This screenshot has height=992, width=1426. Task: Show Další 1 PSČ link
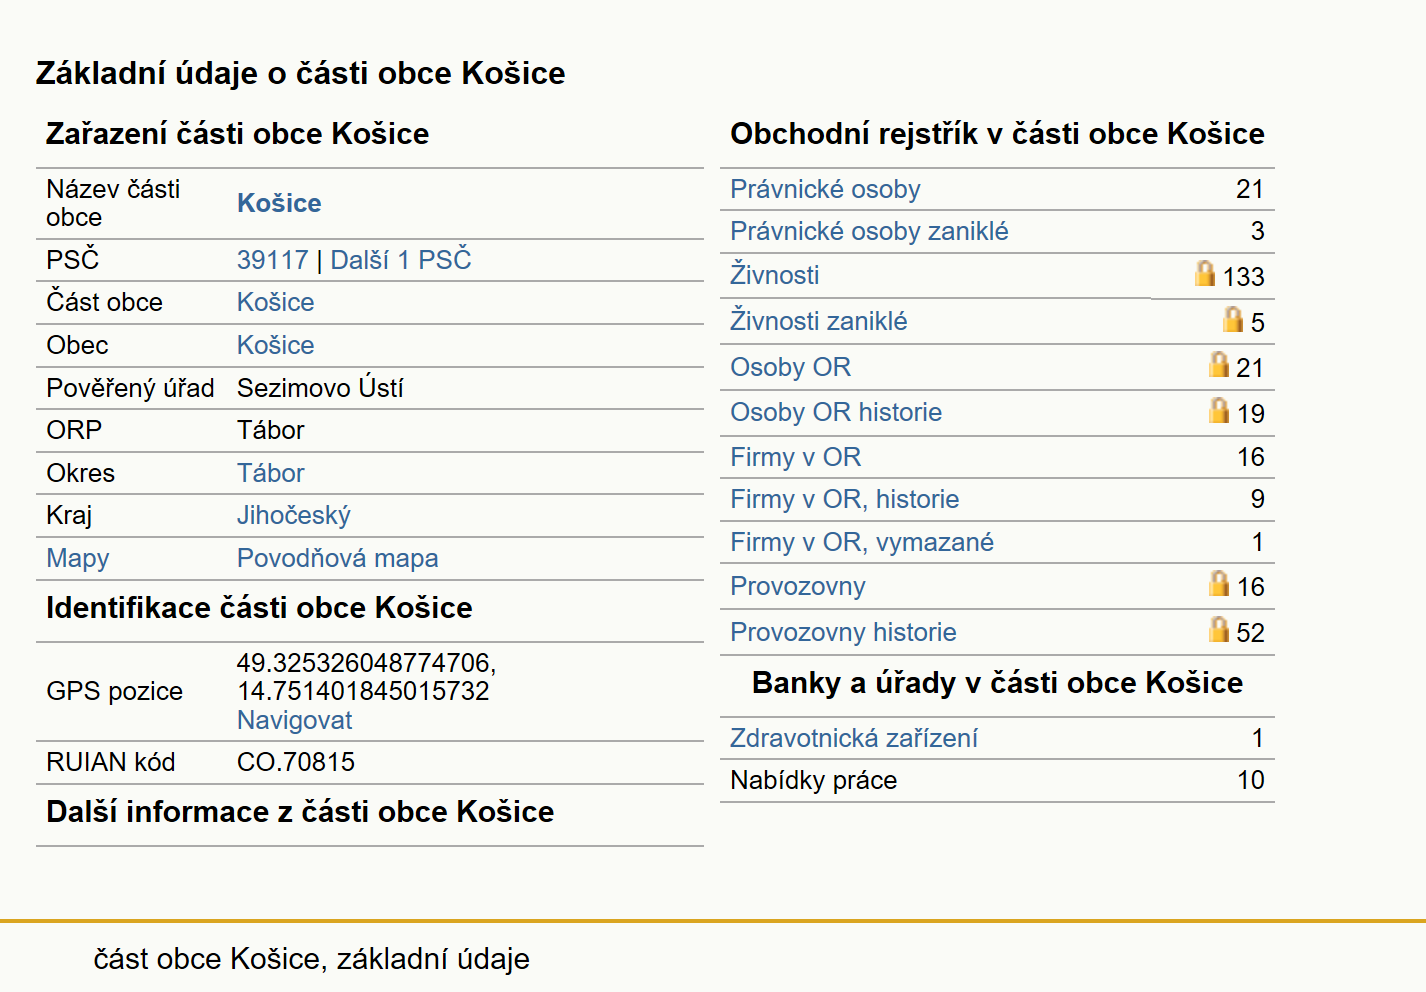pos(400,260)
